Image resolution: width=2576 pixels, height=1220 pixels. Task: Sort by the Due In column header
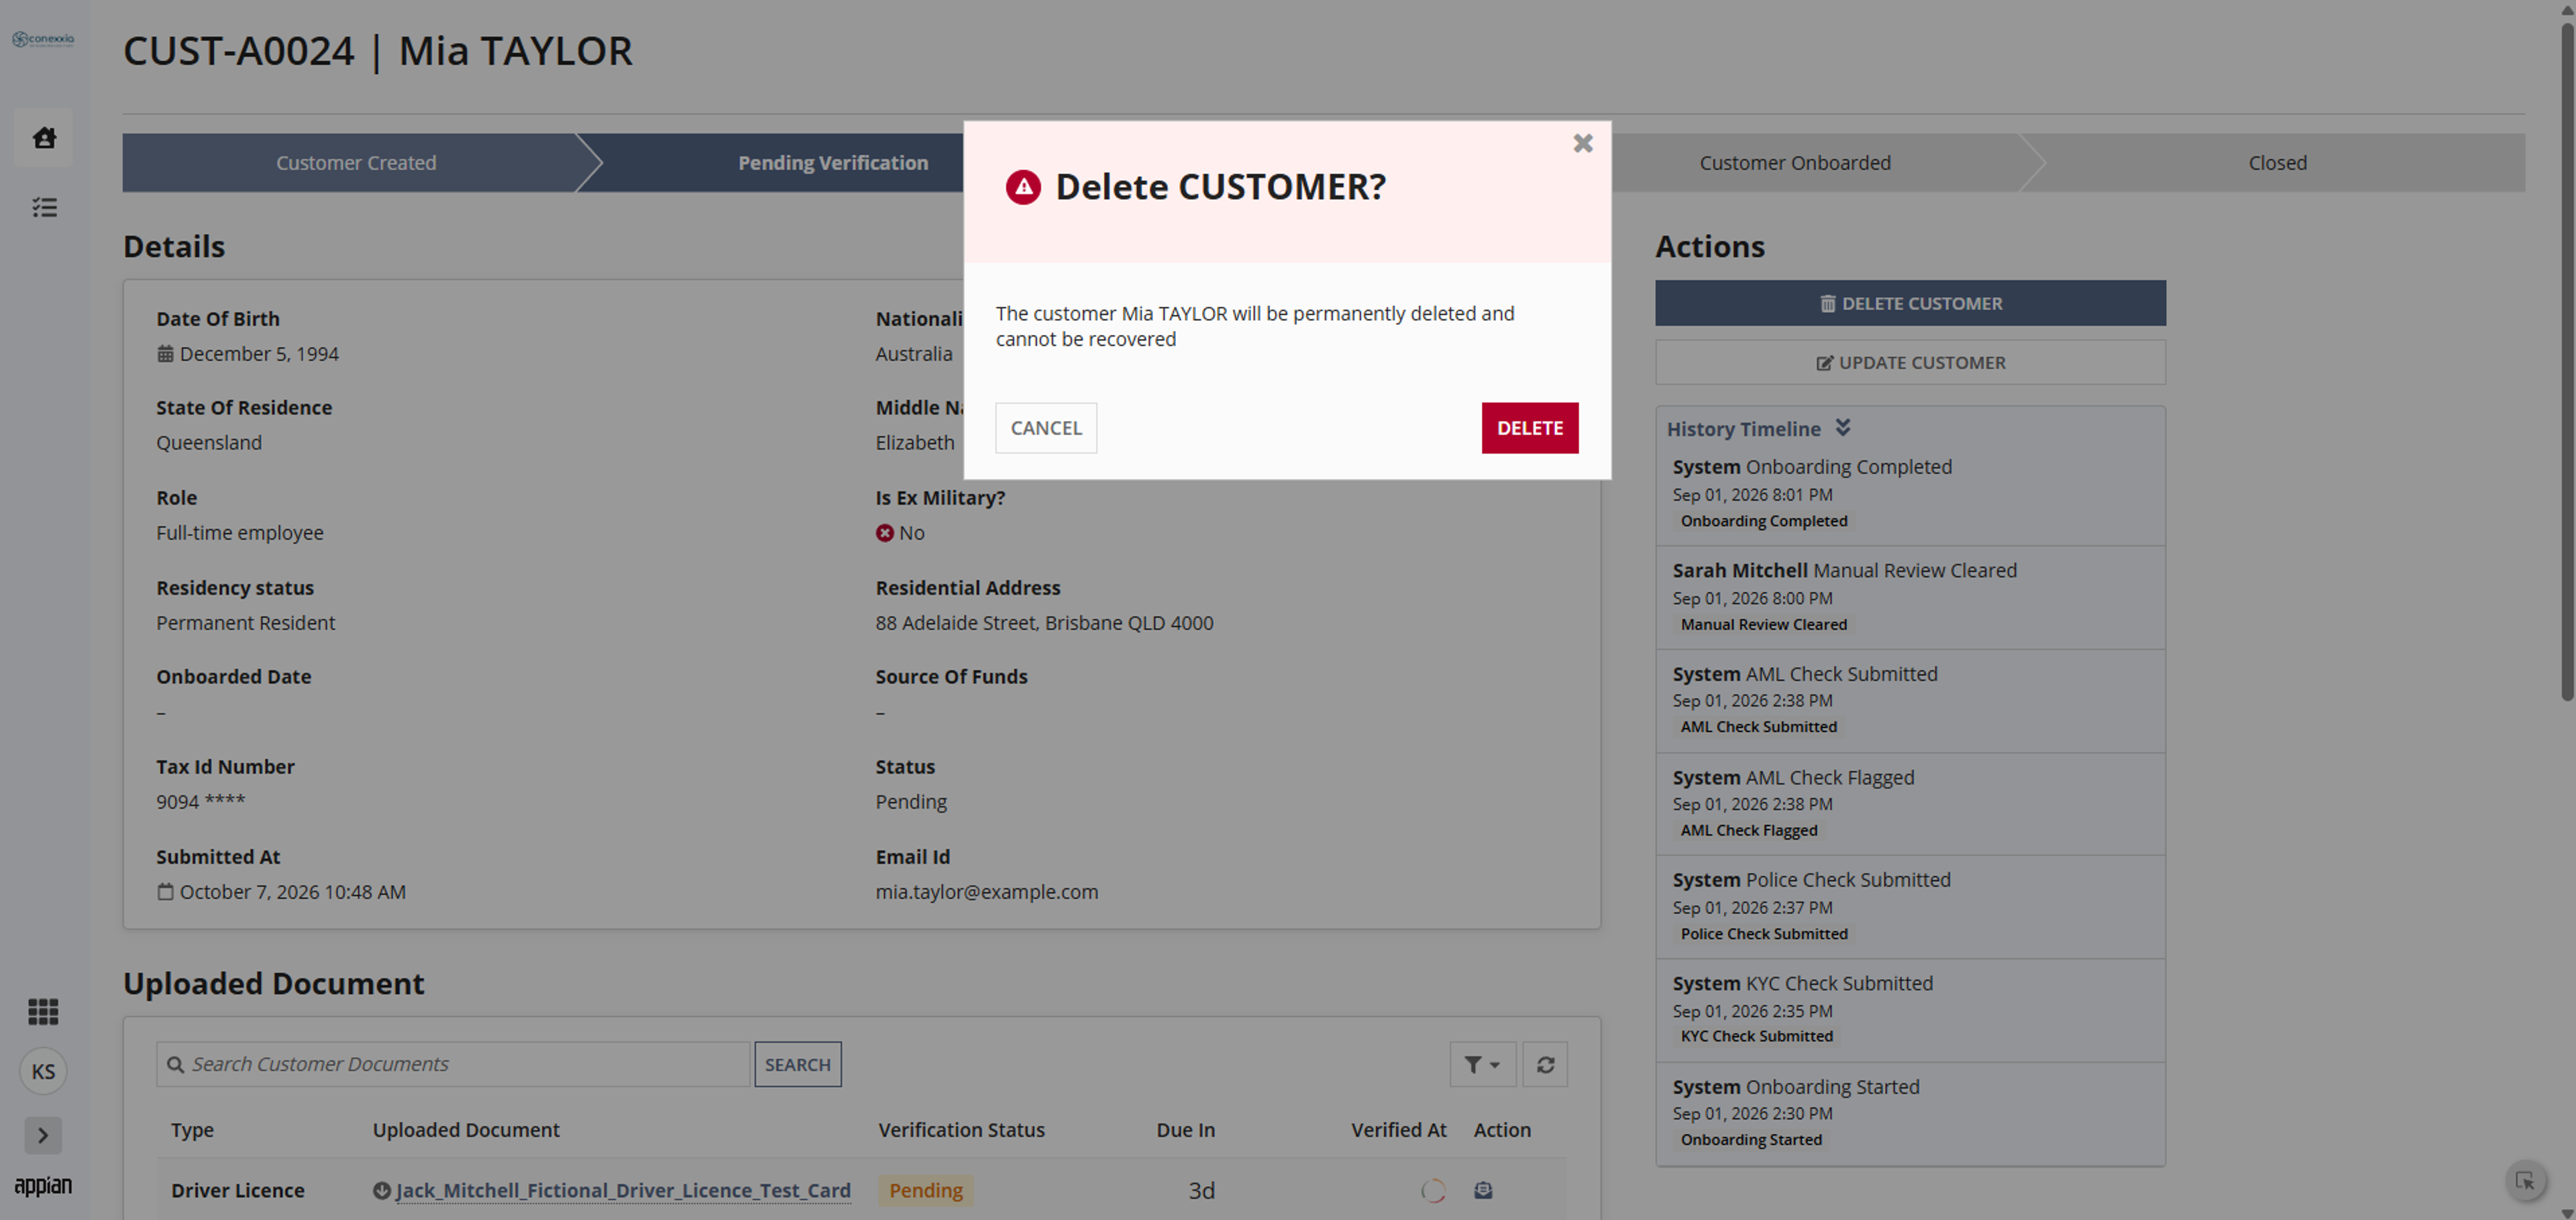(1185, 1130)
